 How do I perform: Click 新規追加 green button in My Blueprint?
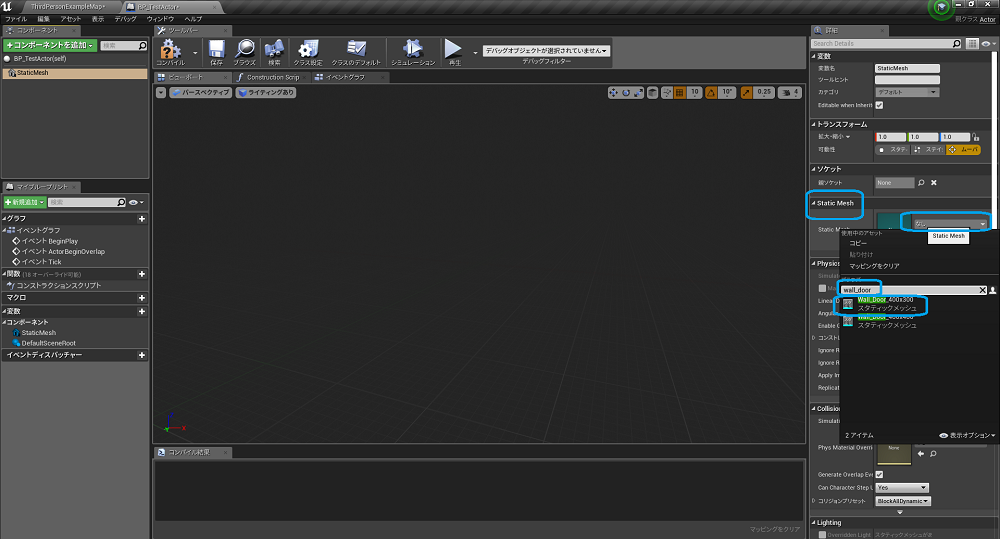click(25, 202)
